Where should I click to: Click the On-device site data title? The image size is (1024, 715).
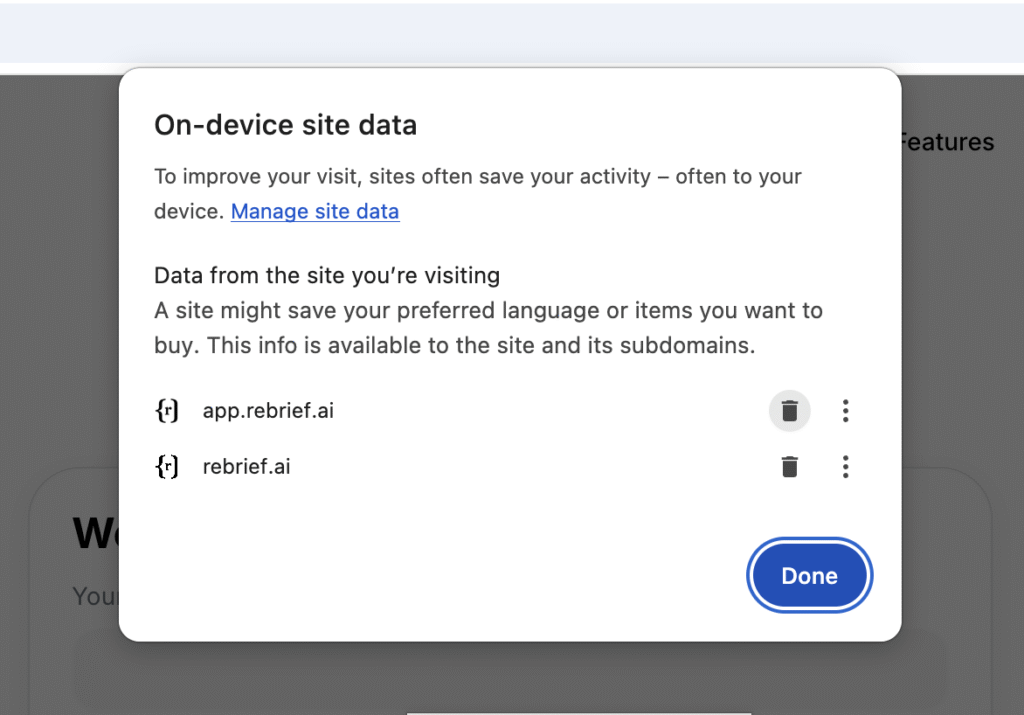pyautogui.click(x=285, y=125)
